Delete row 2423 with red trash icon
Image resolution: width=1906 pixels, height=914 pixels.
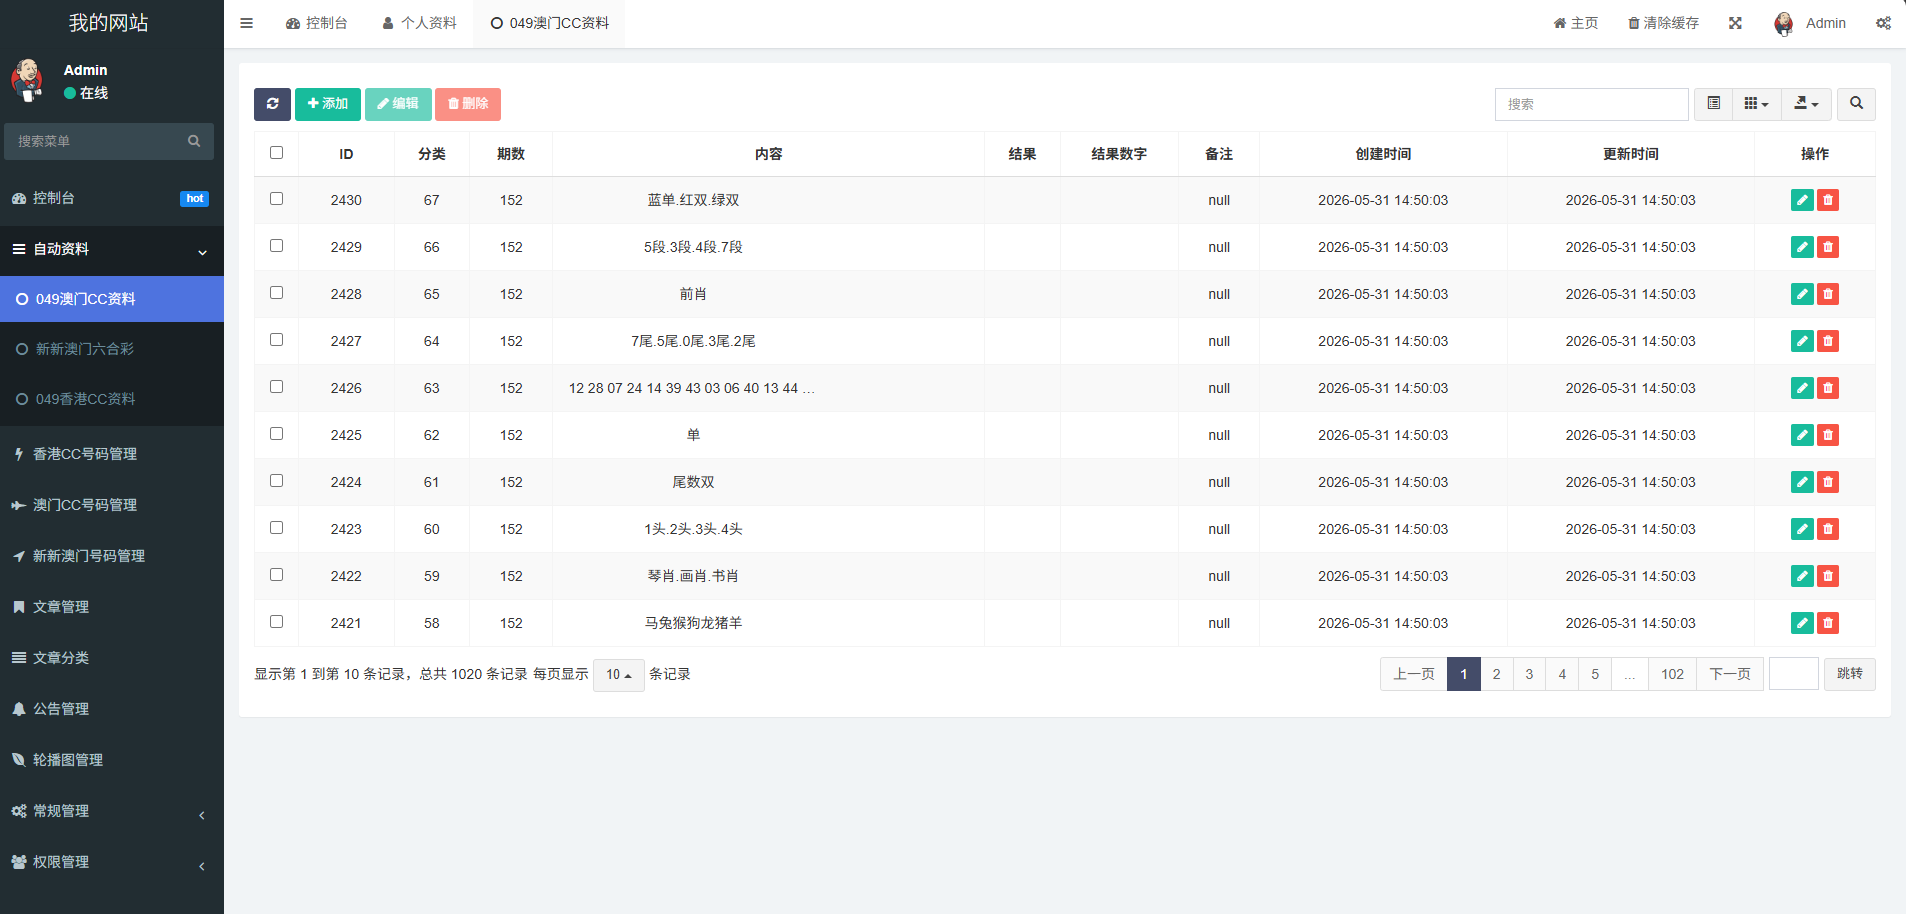click(x=1828, y=529)
